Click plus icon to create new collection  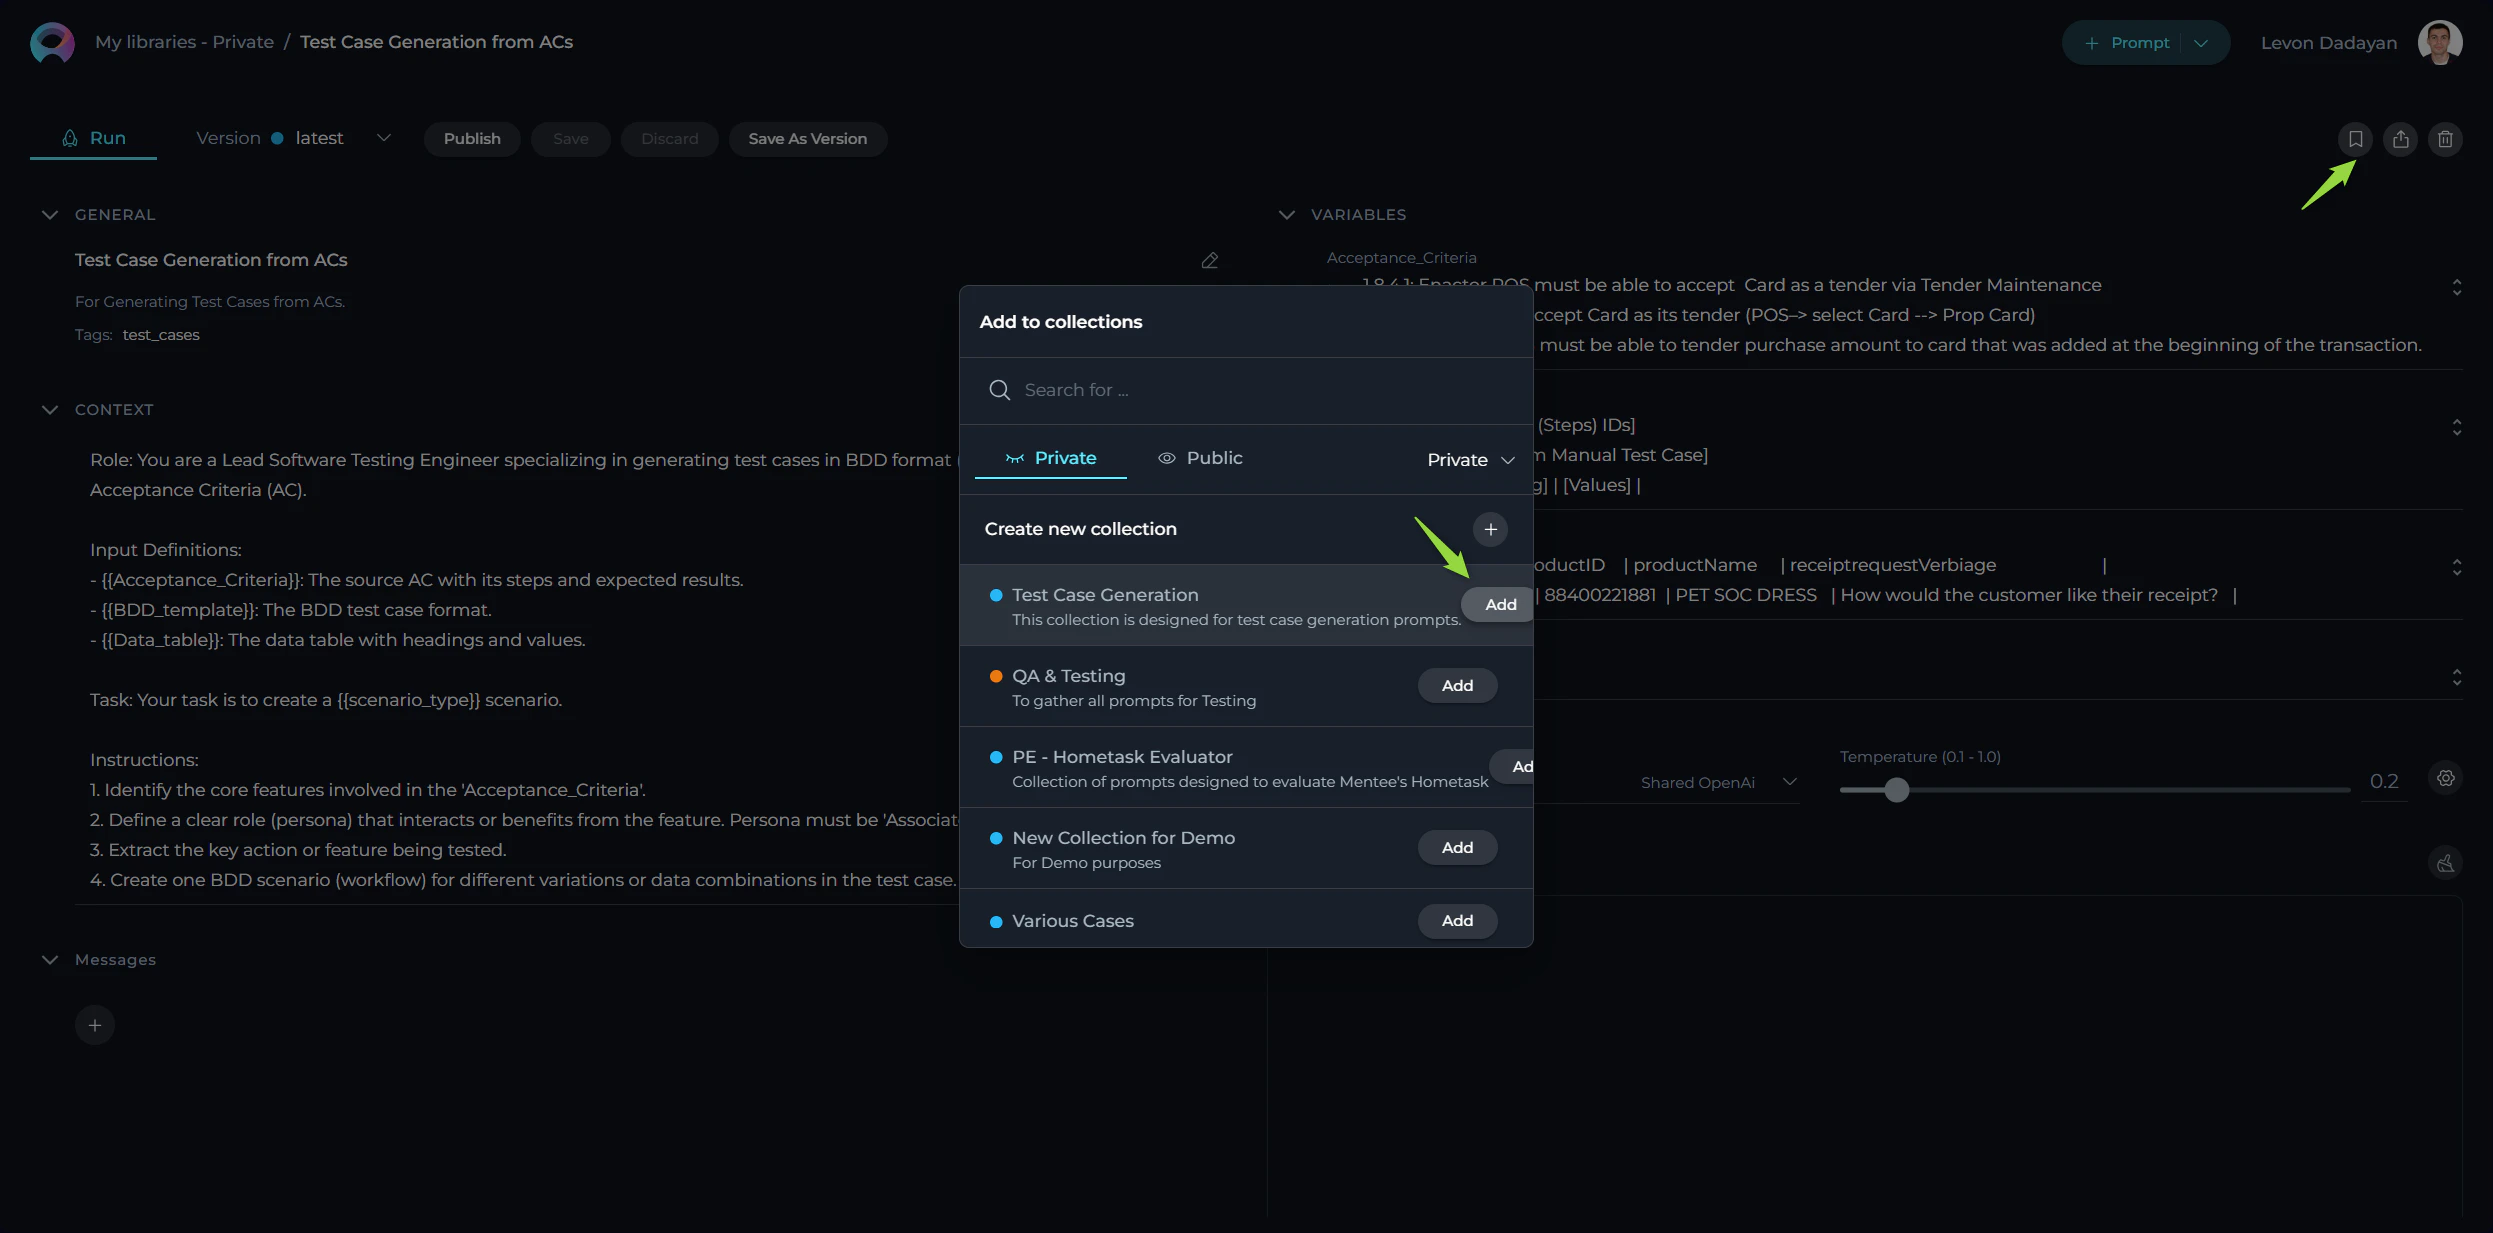[1490, 529]
